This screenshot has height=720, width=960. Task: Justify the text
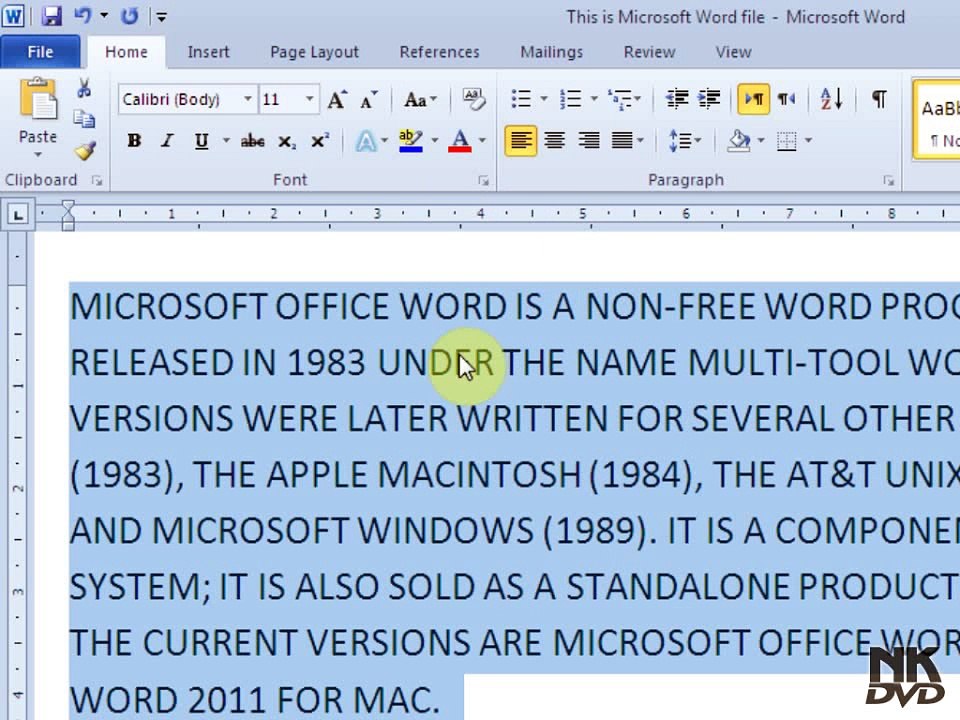[x=622, y=141]
